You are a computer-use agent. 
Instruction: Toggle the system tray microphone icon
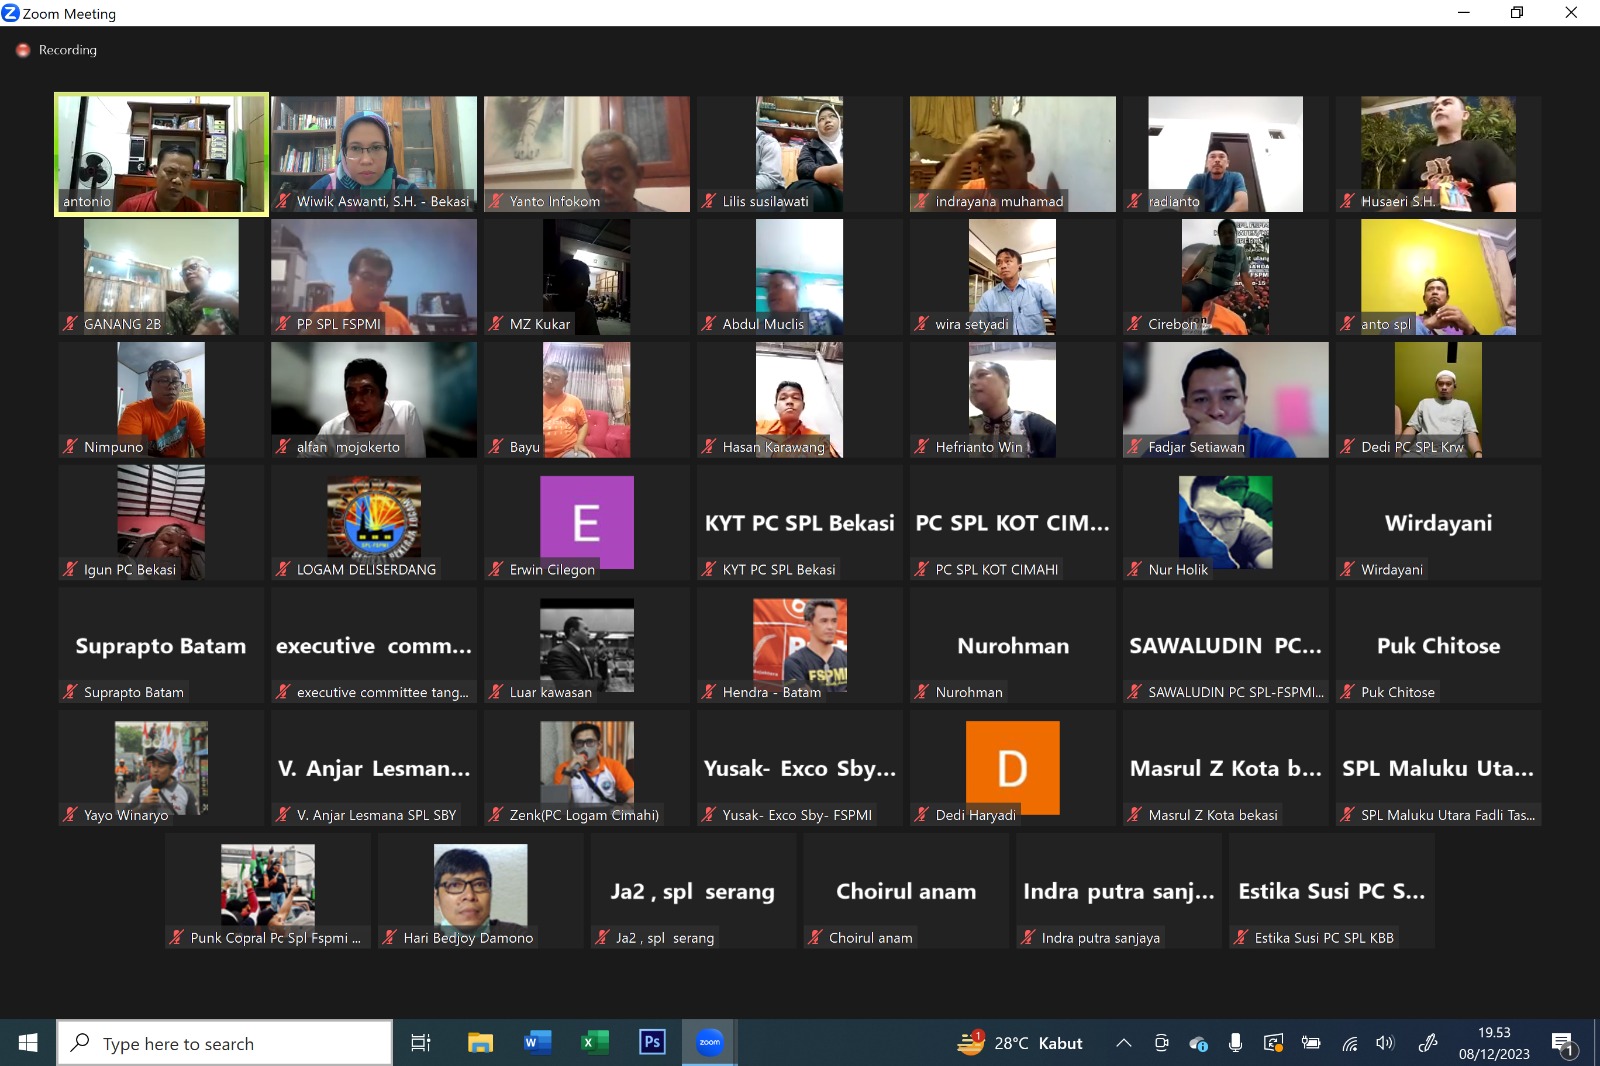click(x=1236, y=1043)
